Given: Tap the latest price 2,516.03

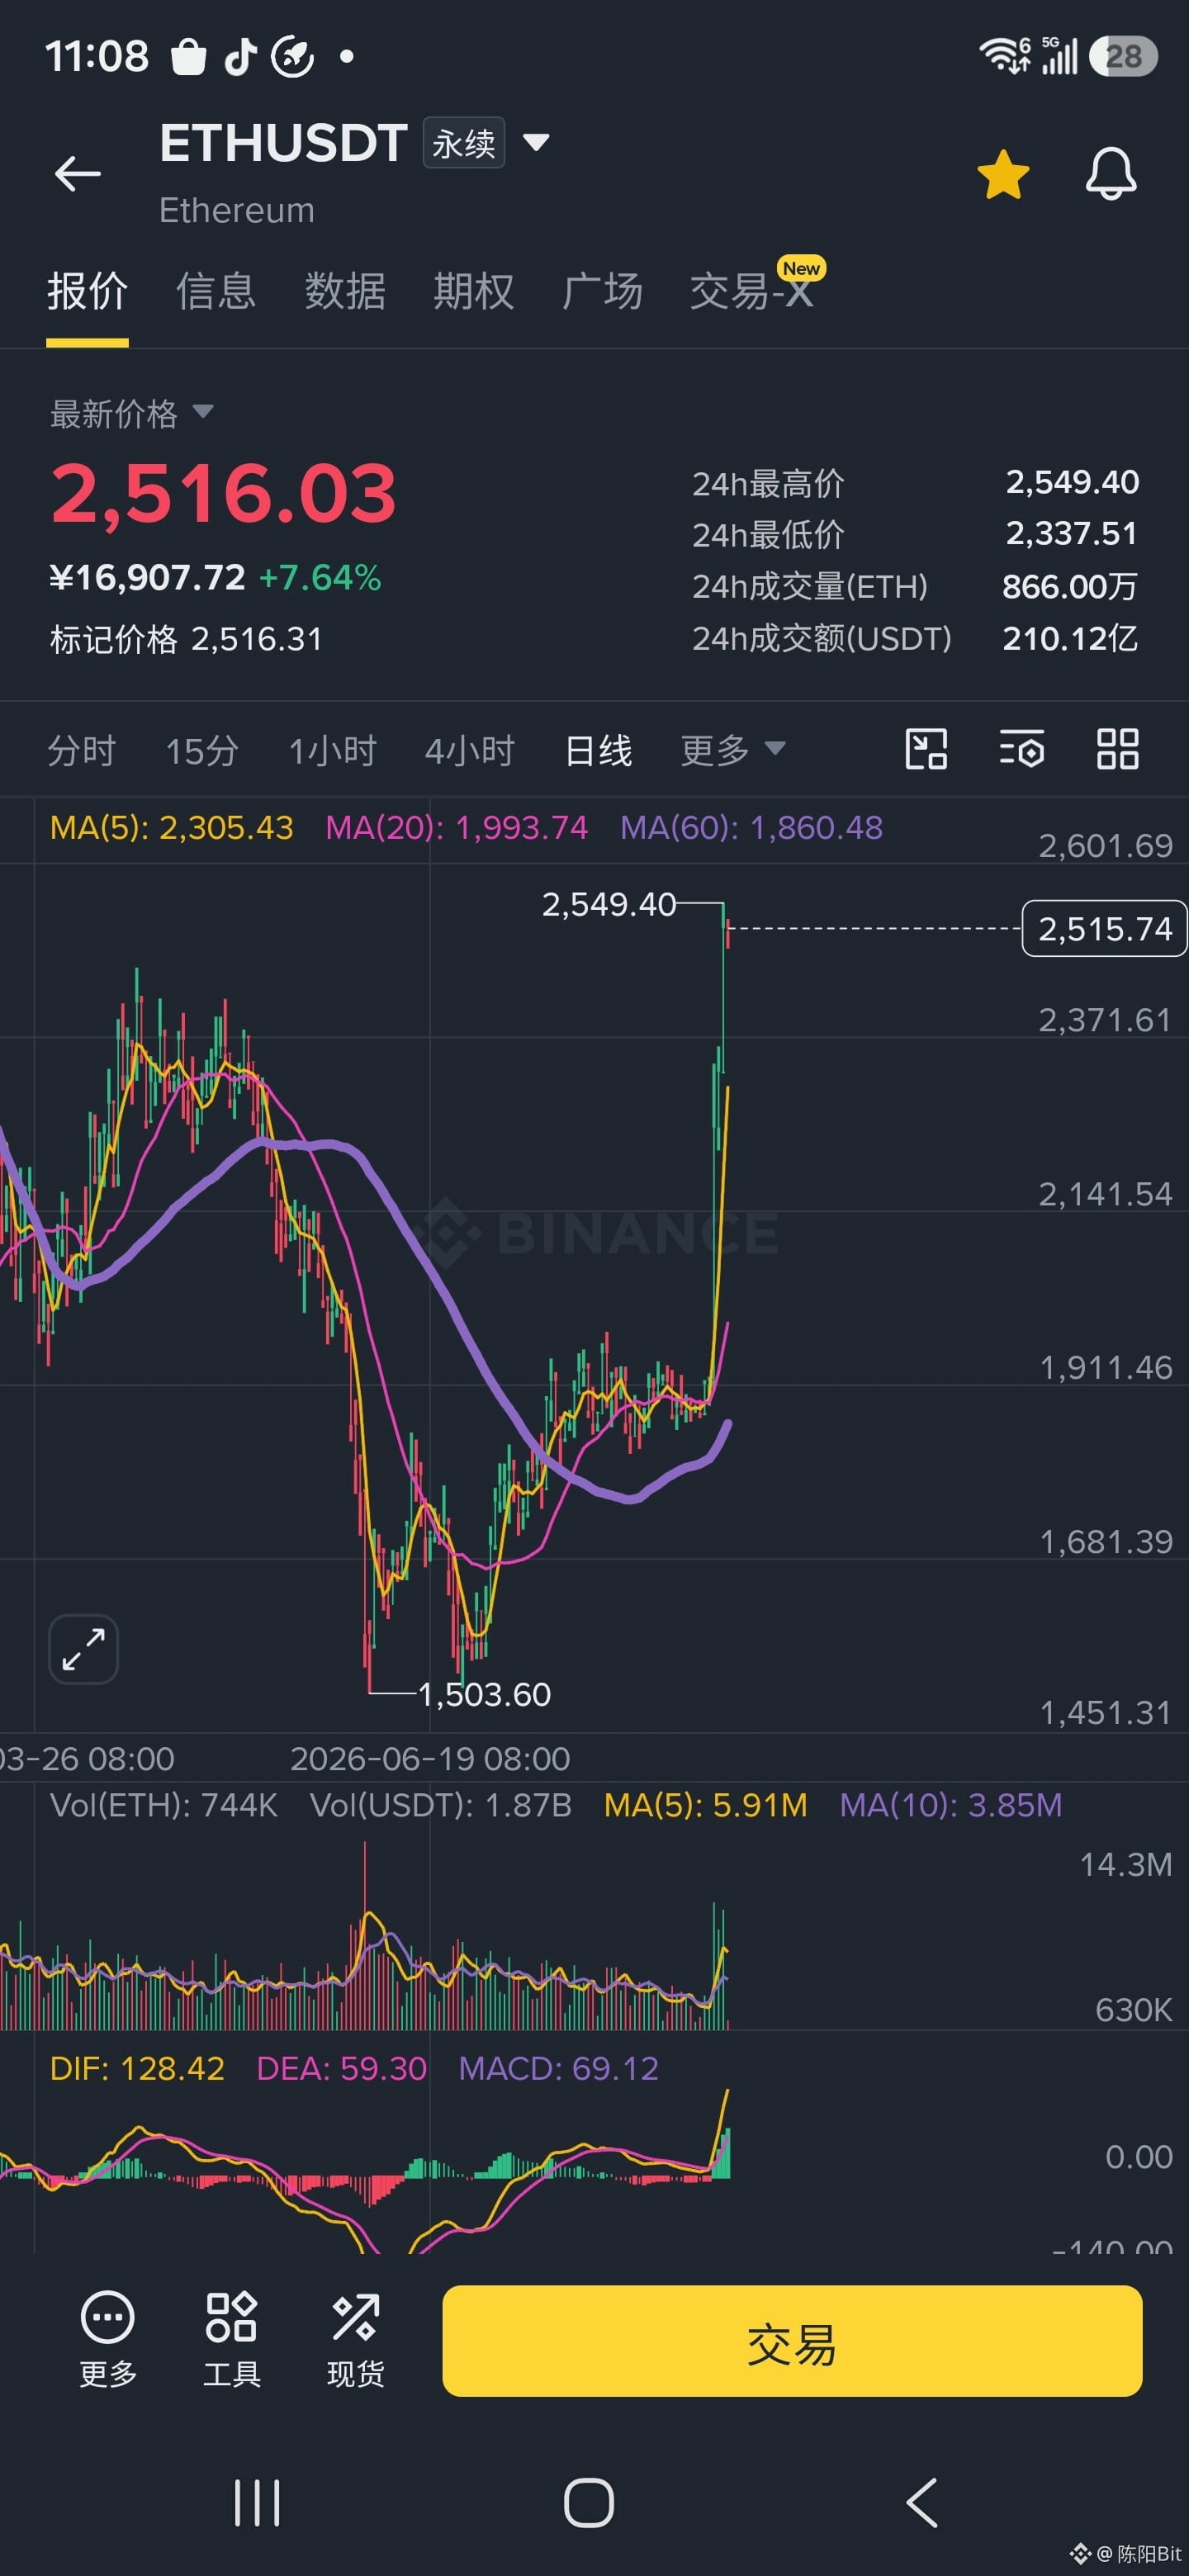Looking at the screenshot, I should click(x=224, y=493).
